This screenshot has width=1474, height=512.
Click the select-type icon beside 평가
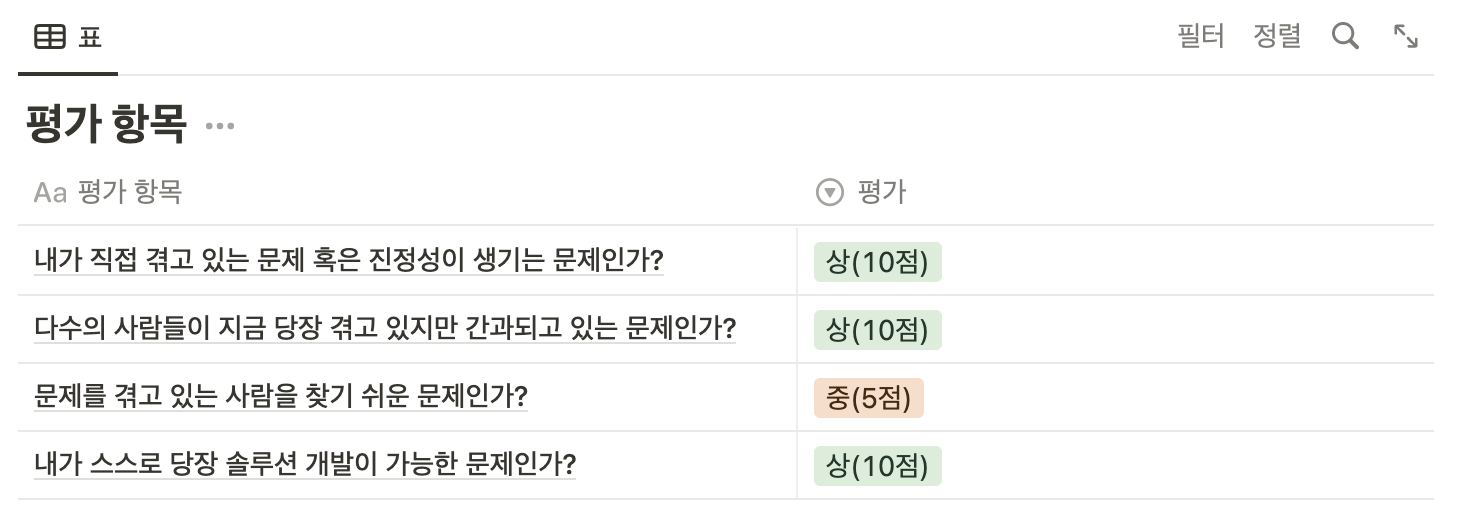point(830,192)
